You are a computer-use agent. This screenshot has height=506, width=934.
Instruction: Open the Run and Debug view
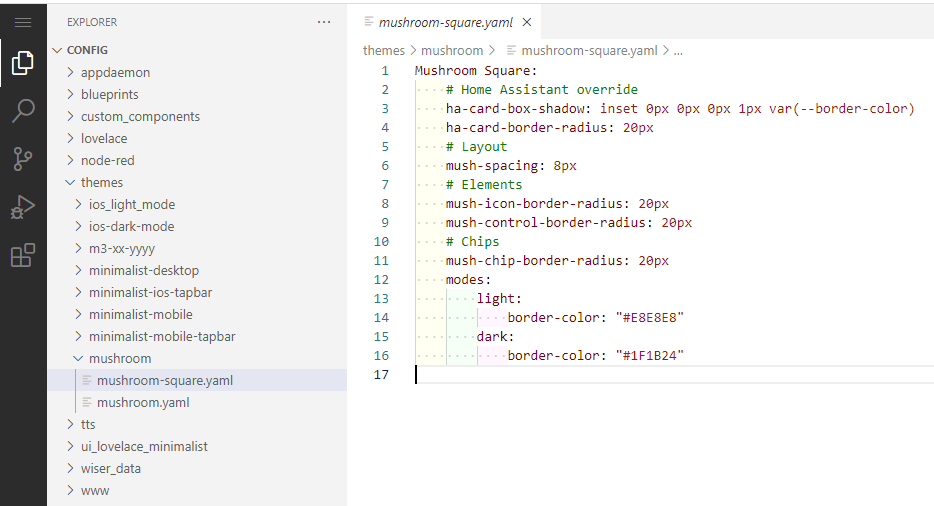point(23,207)
